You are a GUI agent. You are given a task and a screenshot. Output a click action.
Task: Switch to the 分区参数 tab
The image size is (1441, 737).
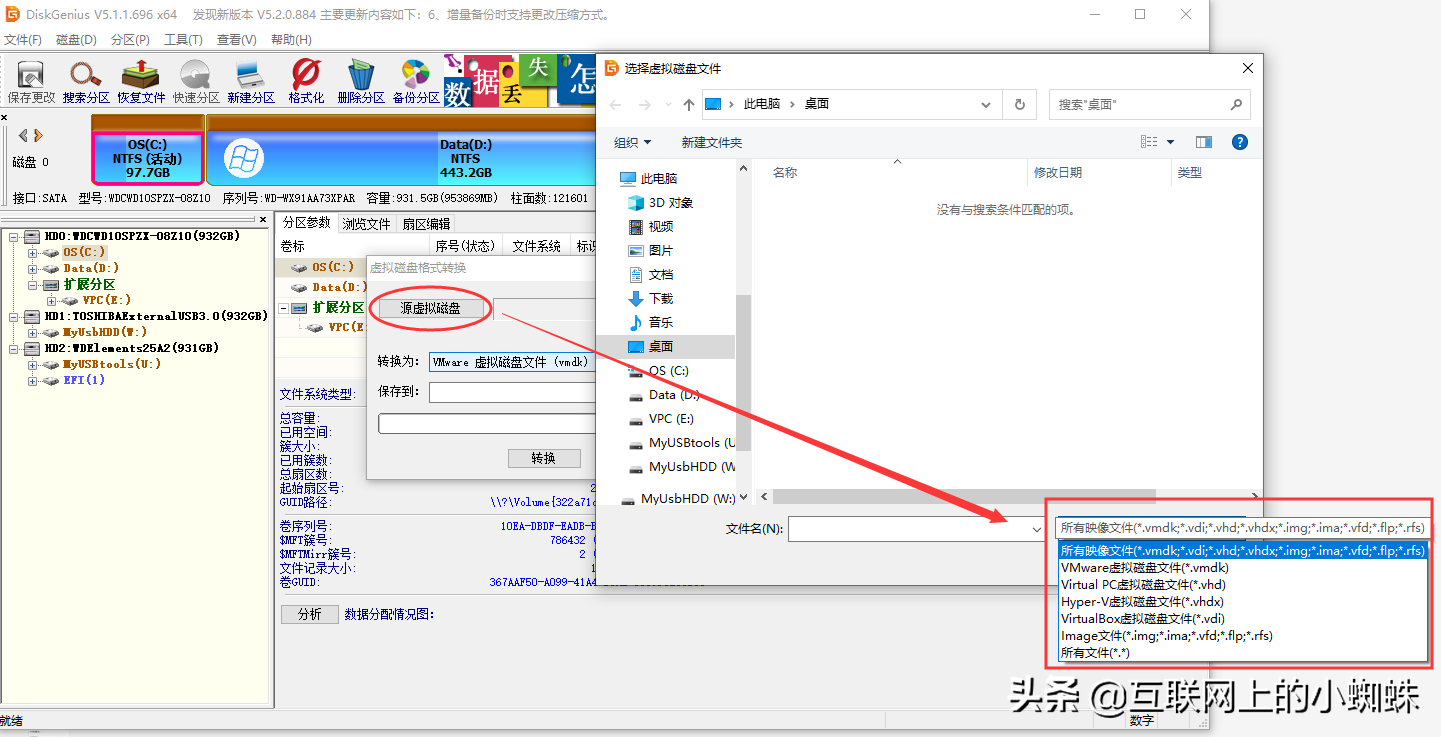click(306, 223)
